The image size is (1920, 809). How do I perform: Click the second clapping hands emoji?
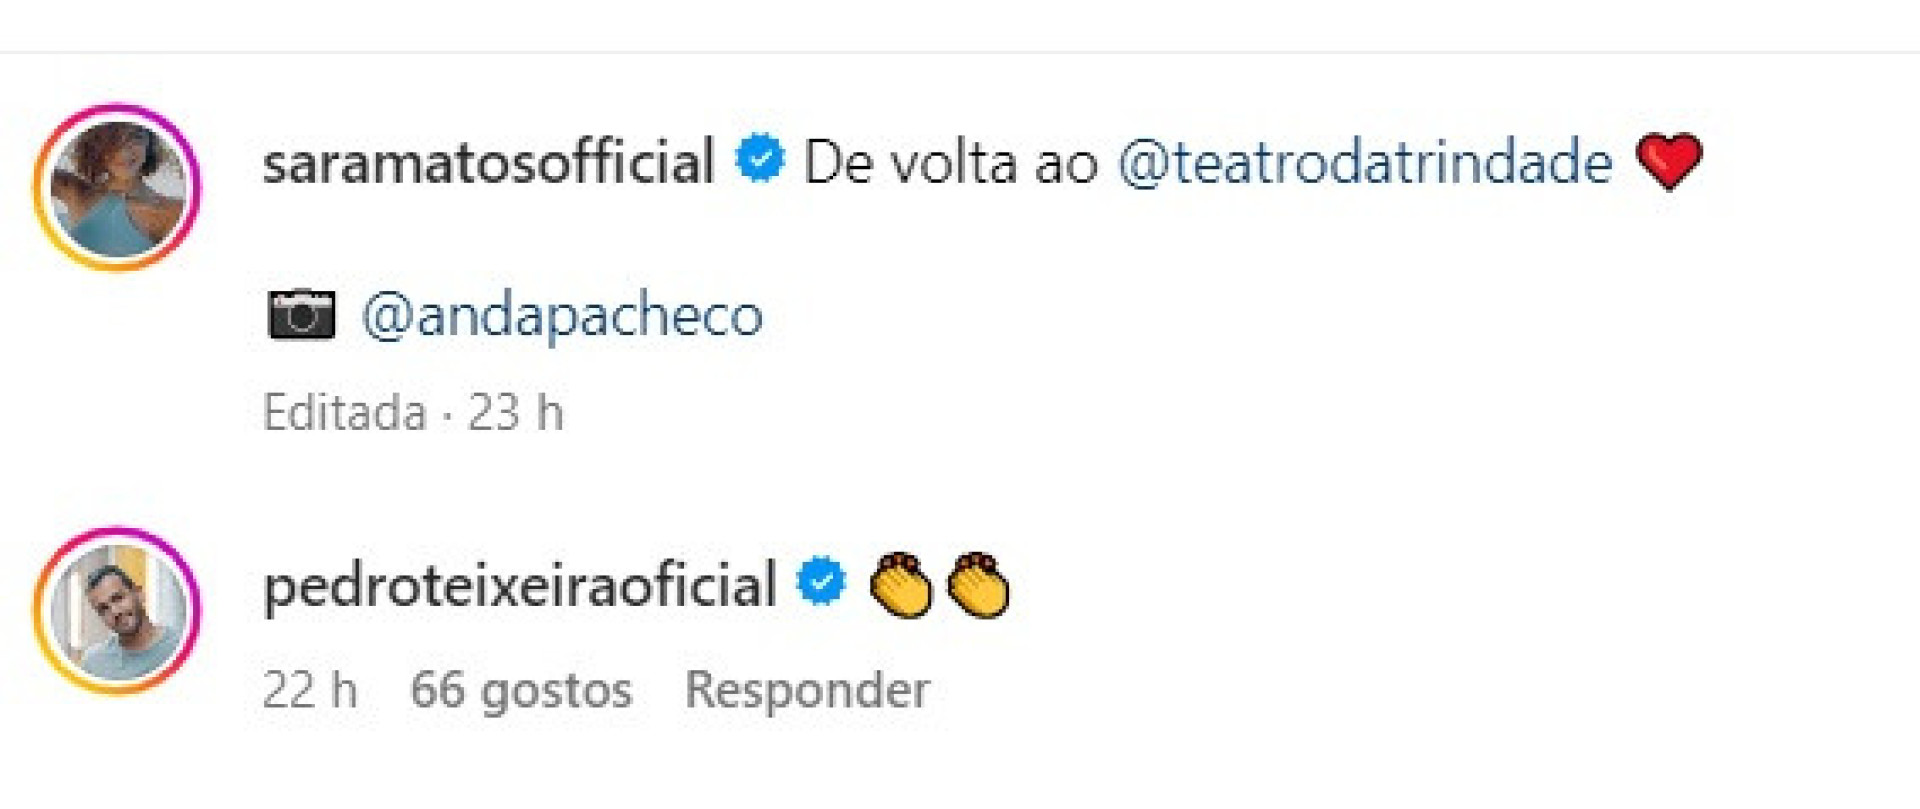coord(975,585)
